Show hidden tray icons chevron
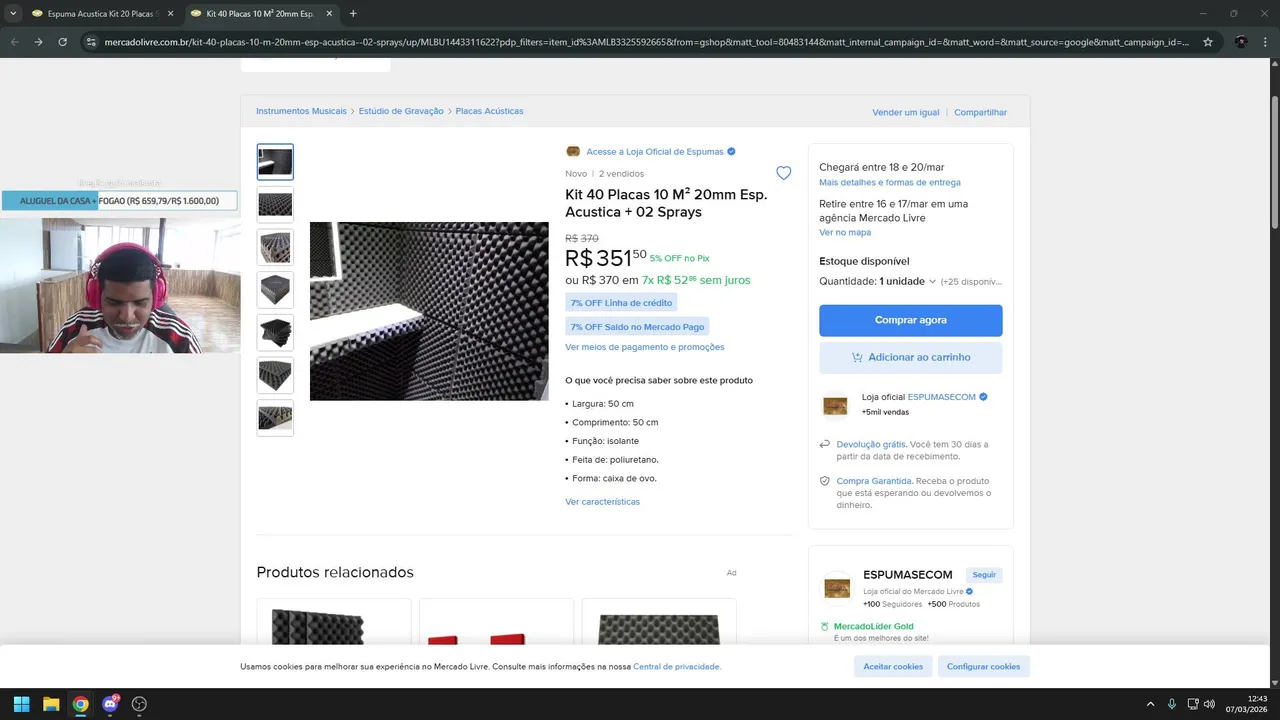 pyautogui.click(x=1150, y=704)
